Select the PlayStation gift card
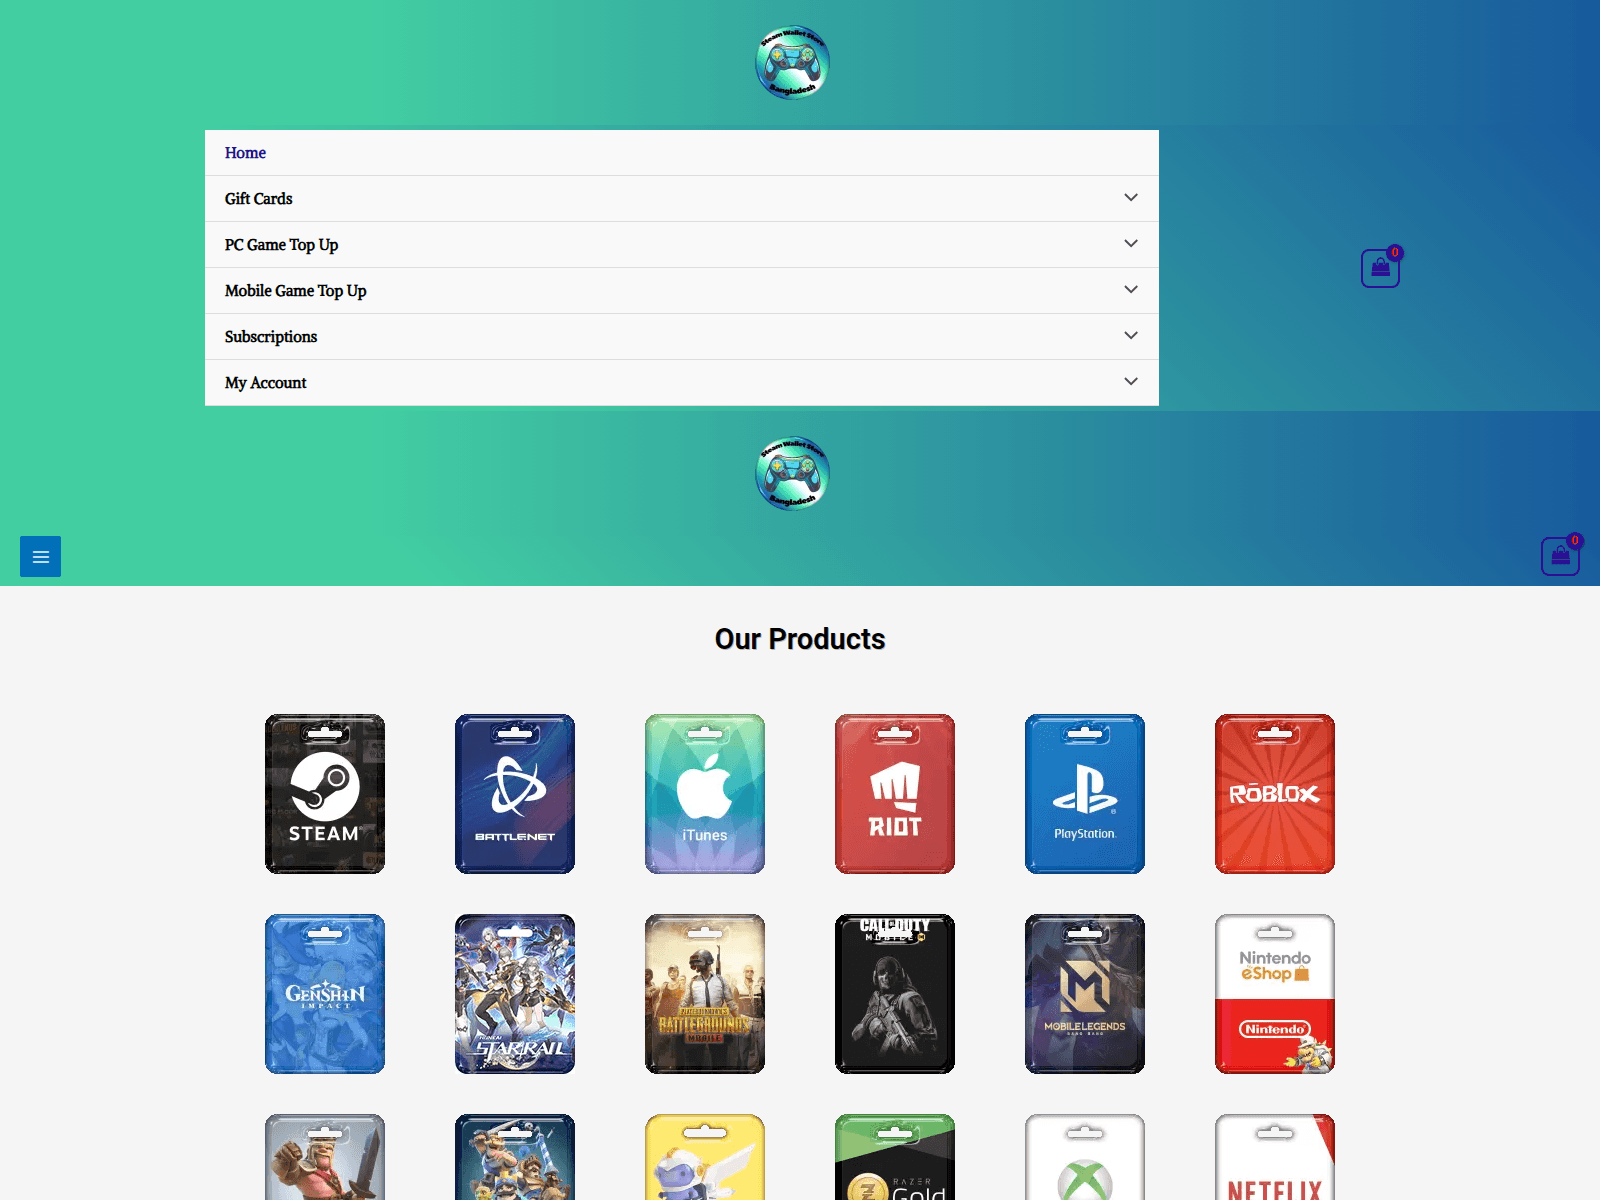1600x1200 pixels. 1085,794
